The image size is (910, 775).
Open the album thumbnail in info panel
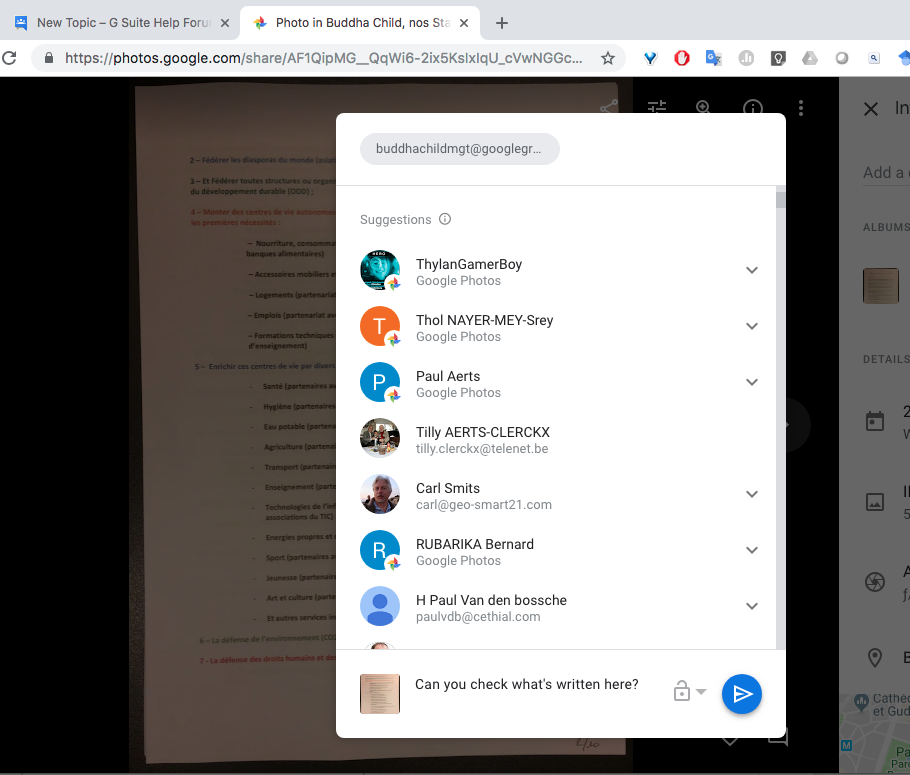[x=881, y=286]
